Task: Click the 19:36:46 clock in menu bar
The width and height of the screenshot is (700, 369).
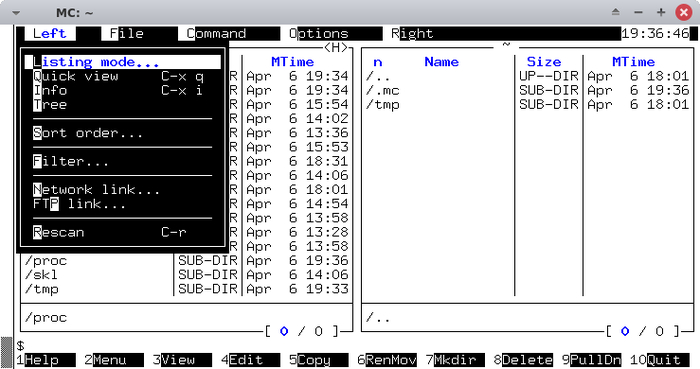Action: (x=655, y=33)
